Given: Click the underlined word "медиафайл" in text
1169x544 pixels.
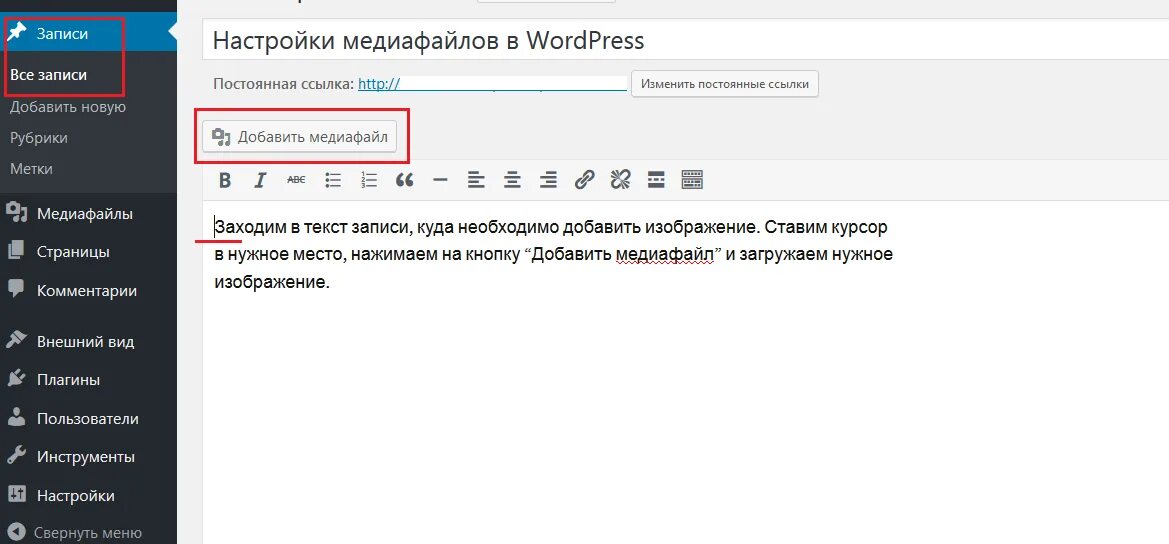Looking at the screenshot, I should tap(664, 255).
